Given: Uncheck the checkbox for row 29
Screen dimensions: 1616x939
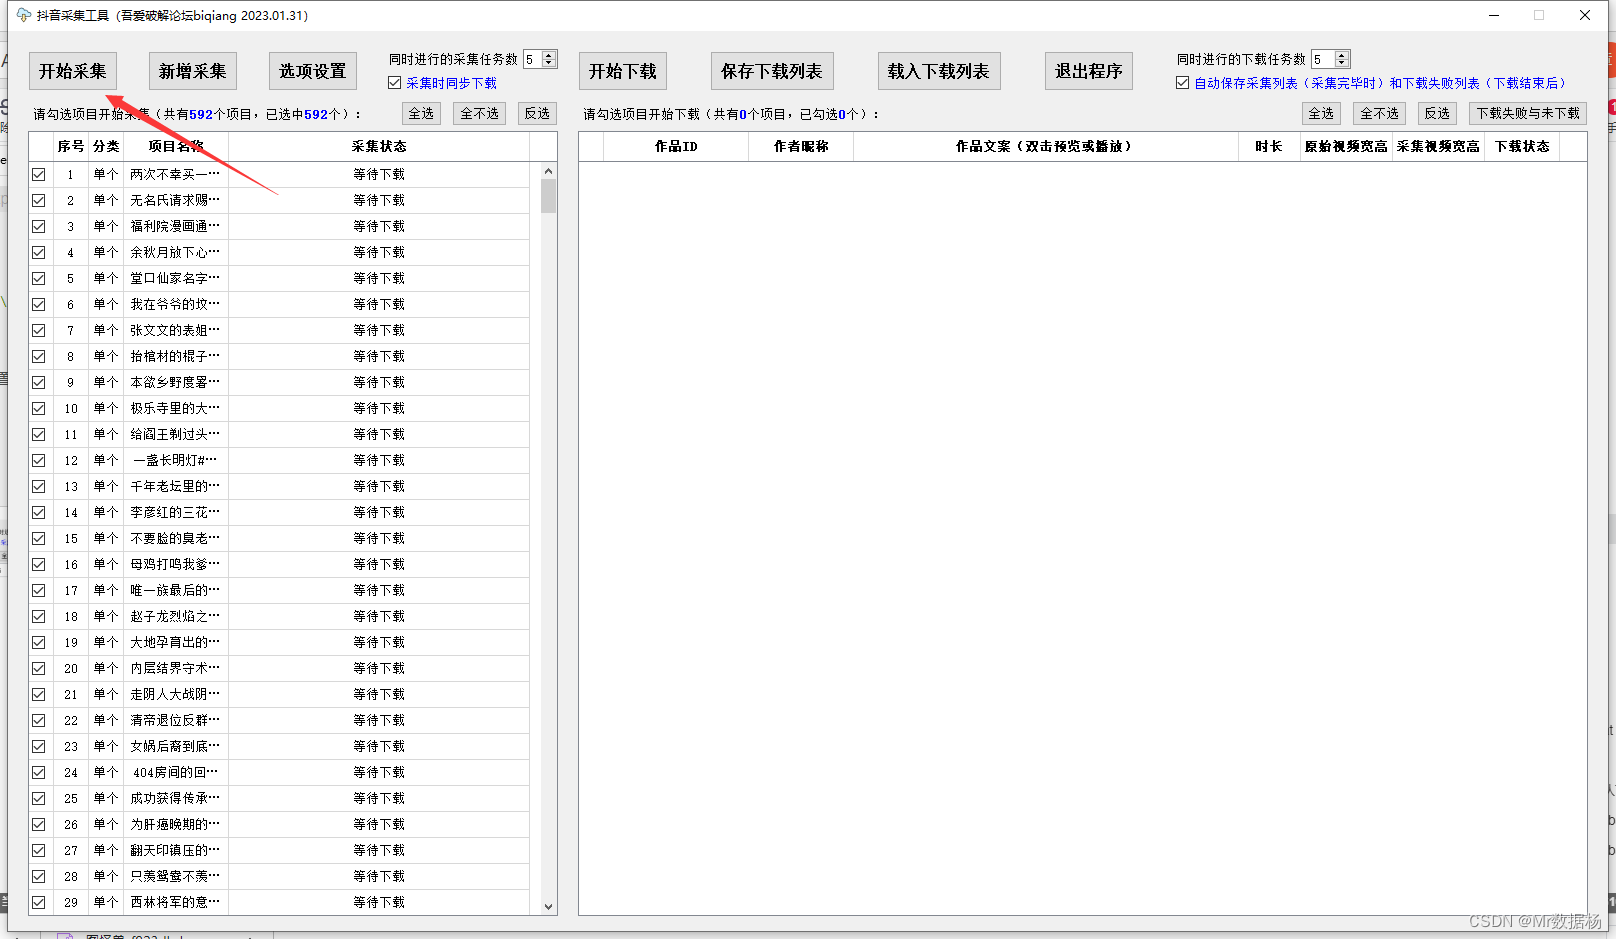Looking at the screenshot, I should click(x=39, y=902).
